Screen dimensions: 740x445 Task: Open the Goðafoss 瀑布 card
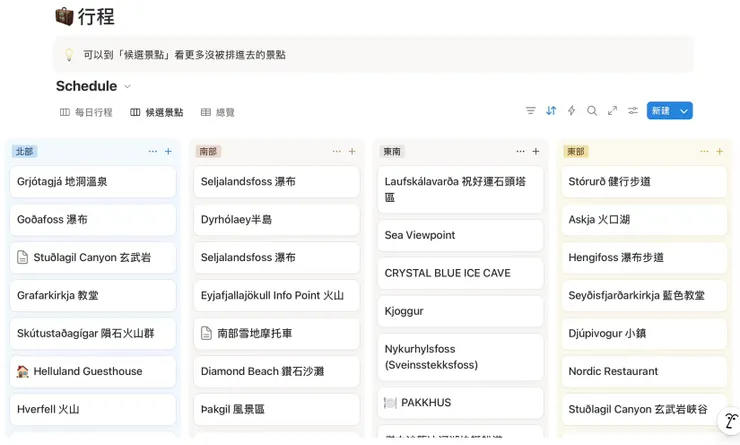(x=93, y=219)
